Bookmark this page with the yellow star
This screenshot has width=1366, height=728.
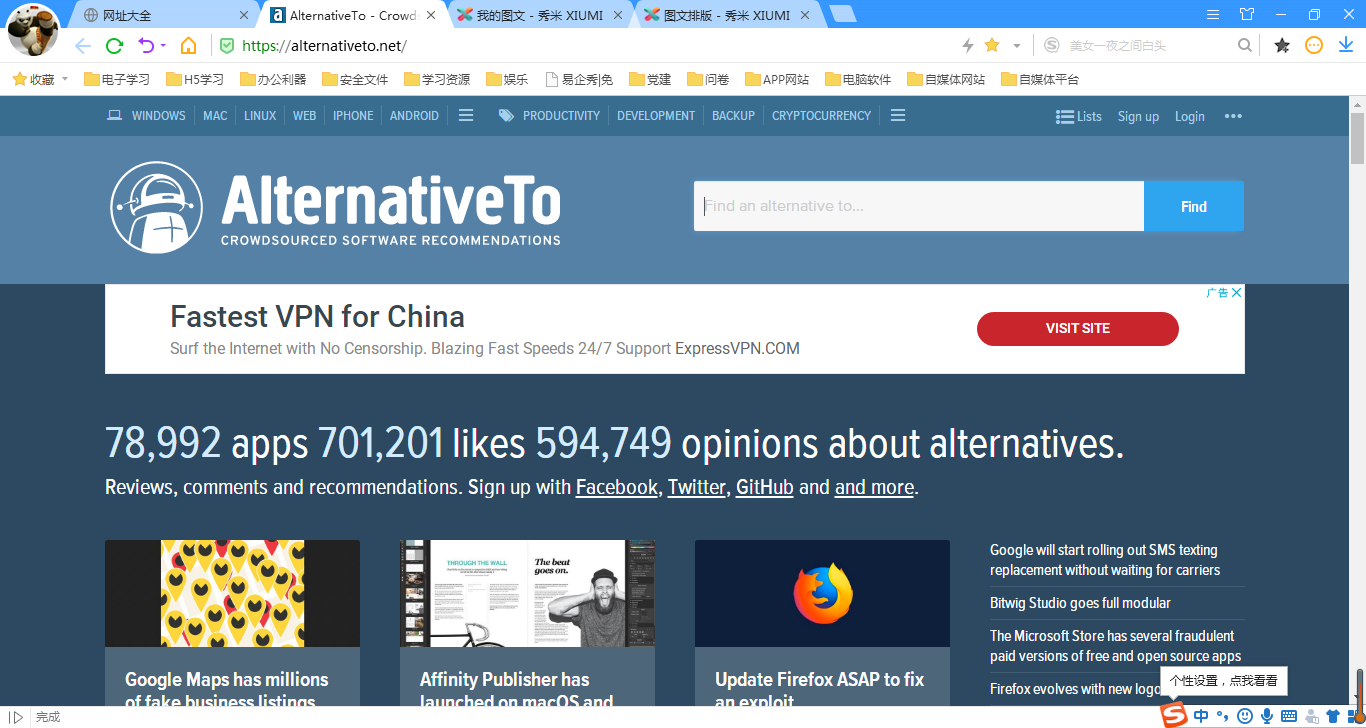point(992,45)
